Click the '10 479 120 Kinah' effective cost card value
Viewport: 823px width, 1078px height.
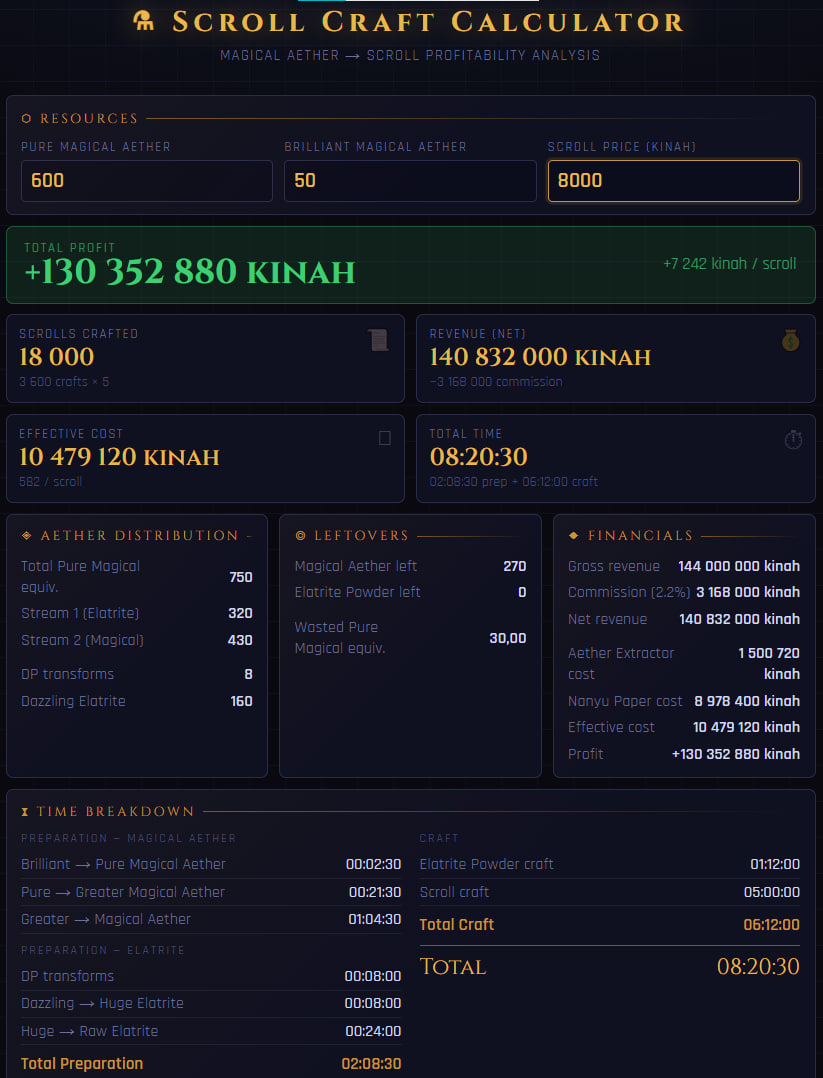[119, 456]
